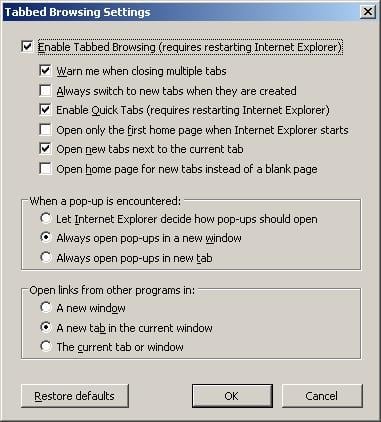Image resolution: width=381 pixels, height=422 pixels.
Task: Toggle Warn me when closing multiple tabs
Action: (x=45, y=71)
